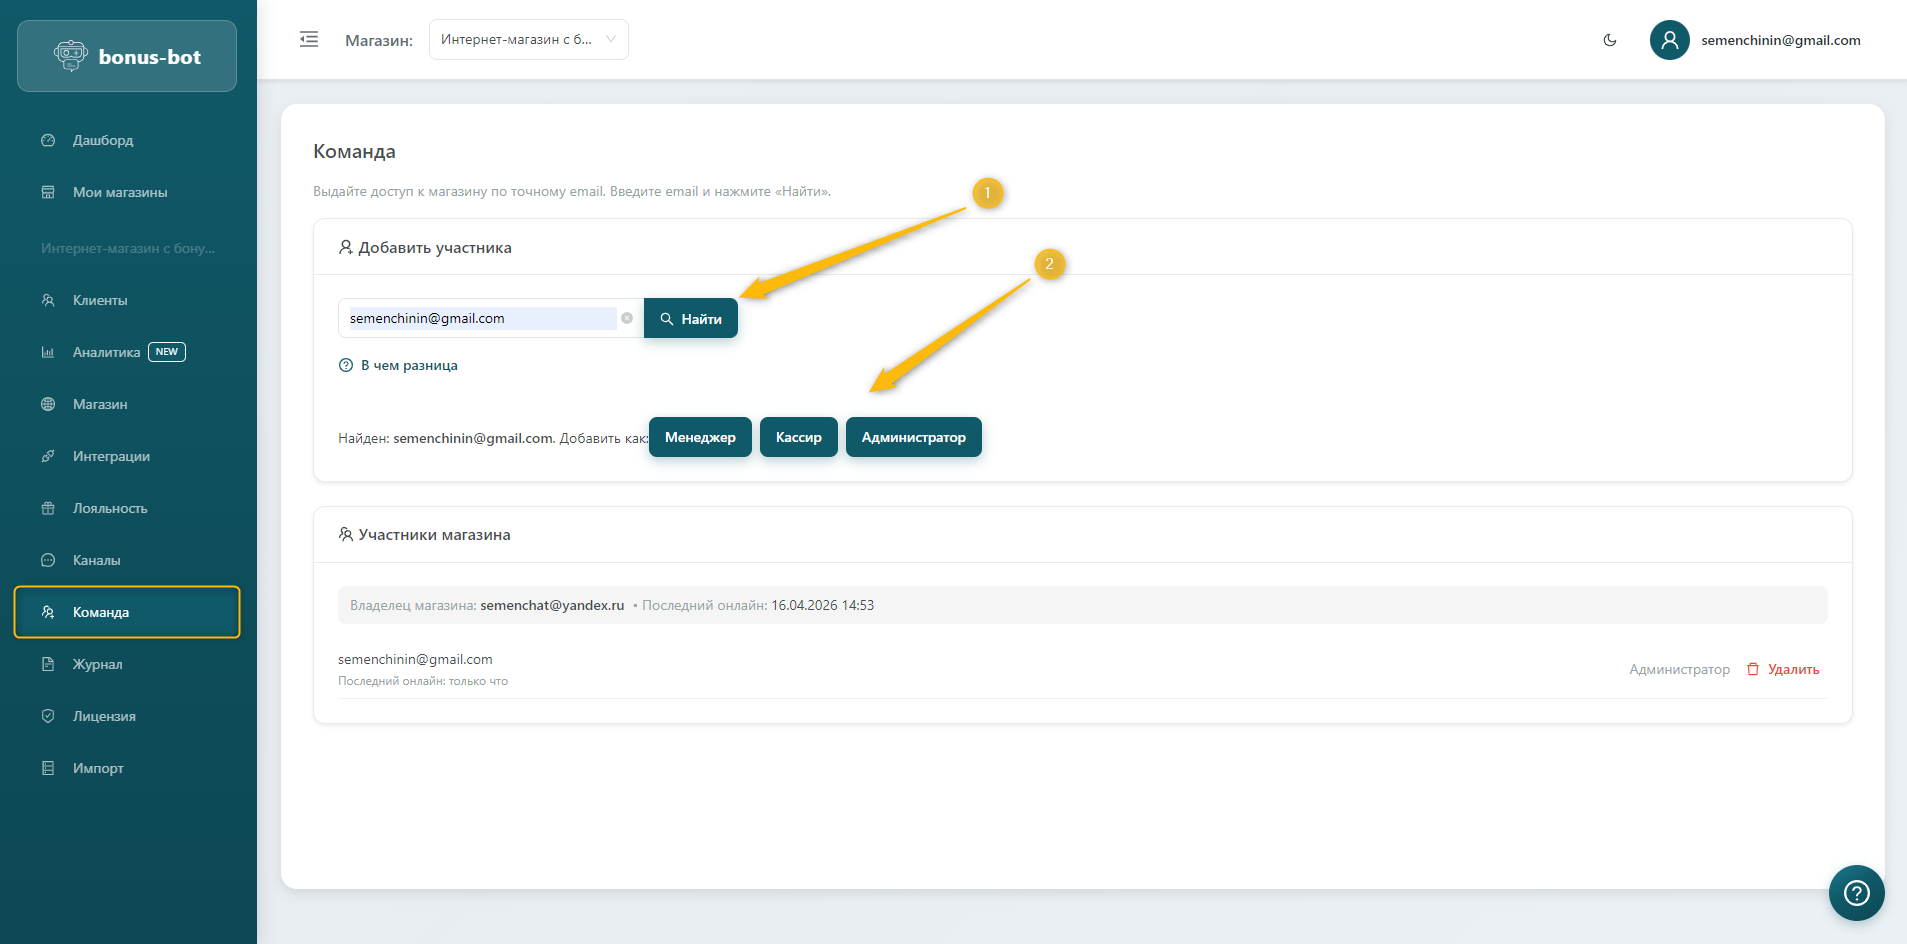Click the question icon near В чем разница
Viewport: 1907px width, 944px height.
coord(346,365)
